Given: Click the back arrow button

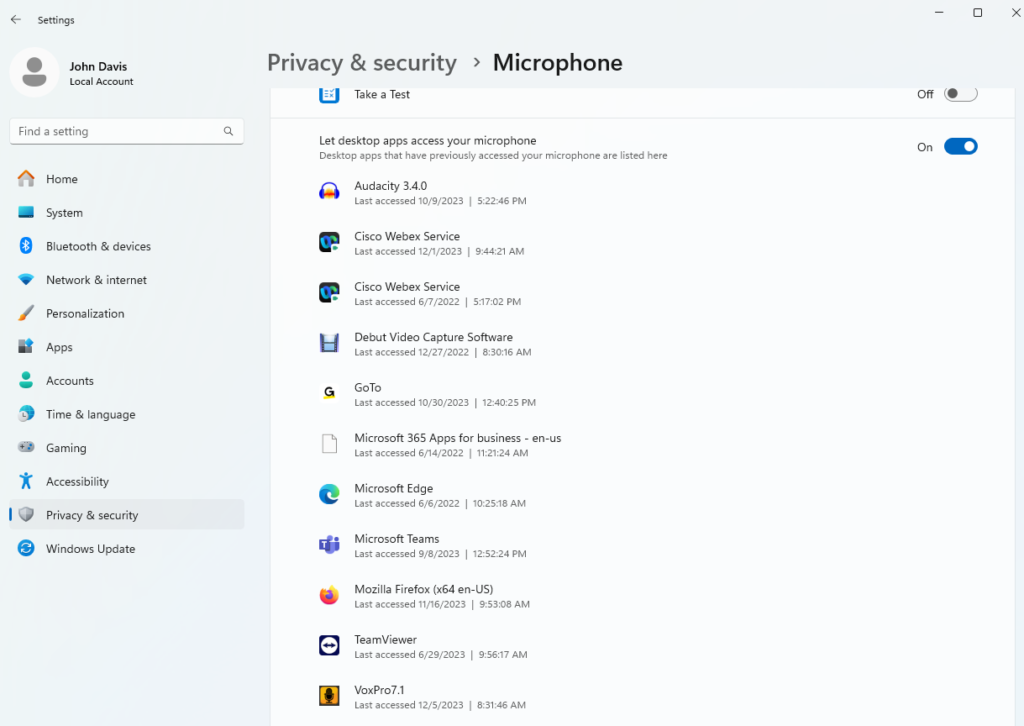Looking at the screenshot, I should point(16,20).
